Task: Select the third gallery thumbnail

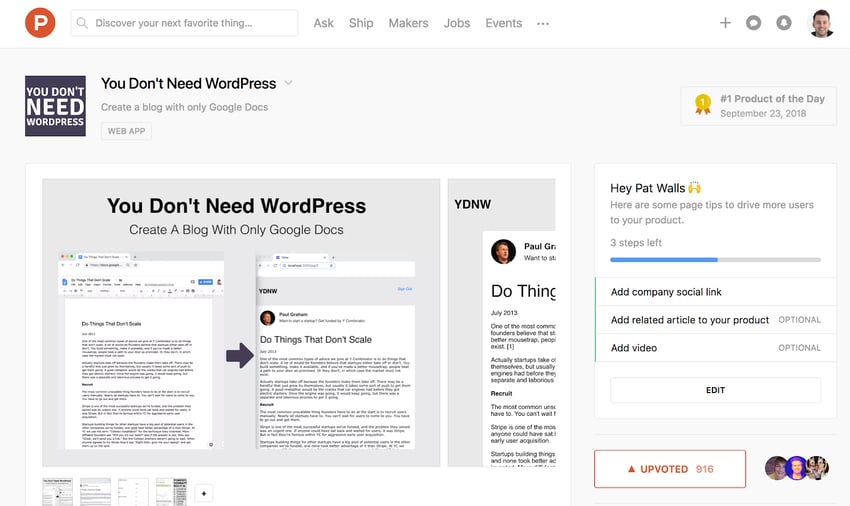Action: 133,492
